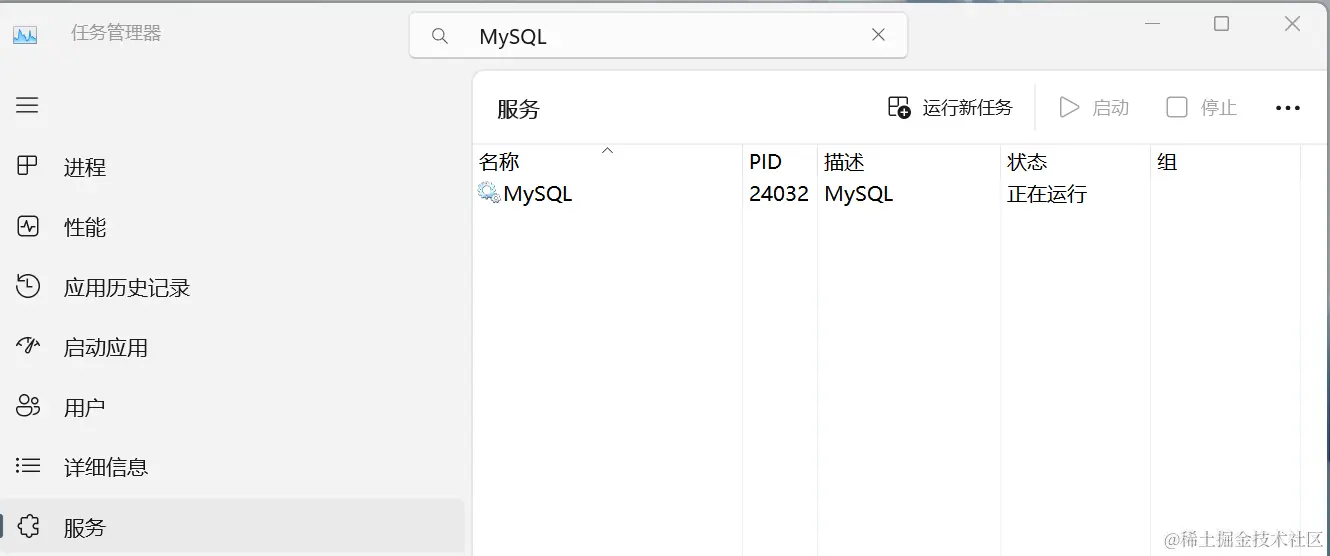Click the PID value 24032
The height and width of the screenshot is (556, 1330).
click(x=779, y=194)
